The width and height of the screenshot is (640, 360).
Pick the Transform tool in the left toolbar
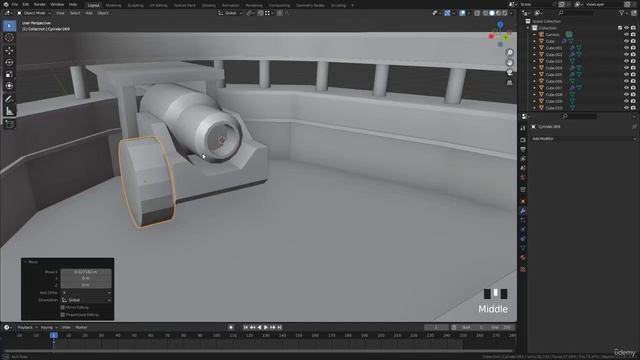tap(9, 86)
